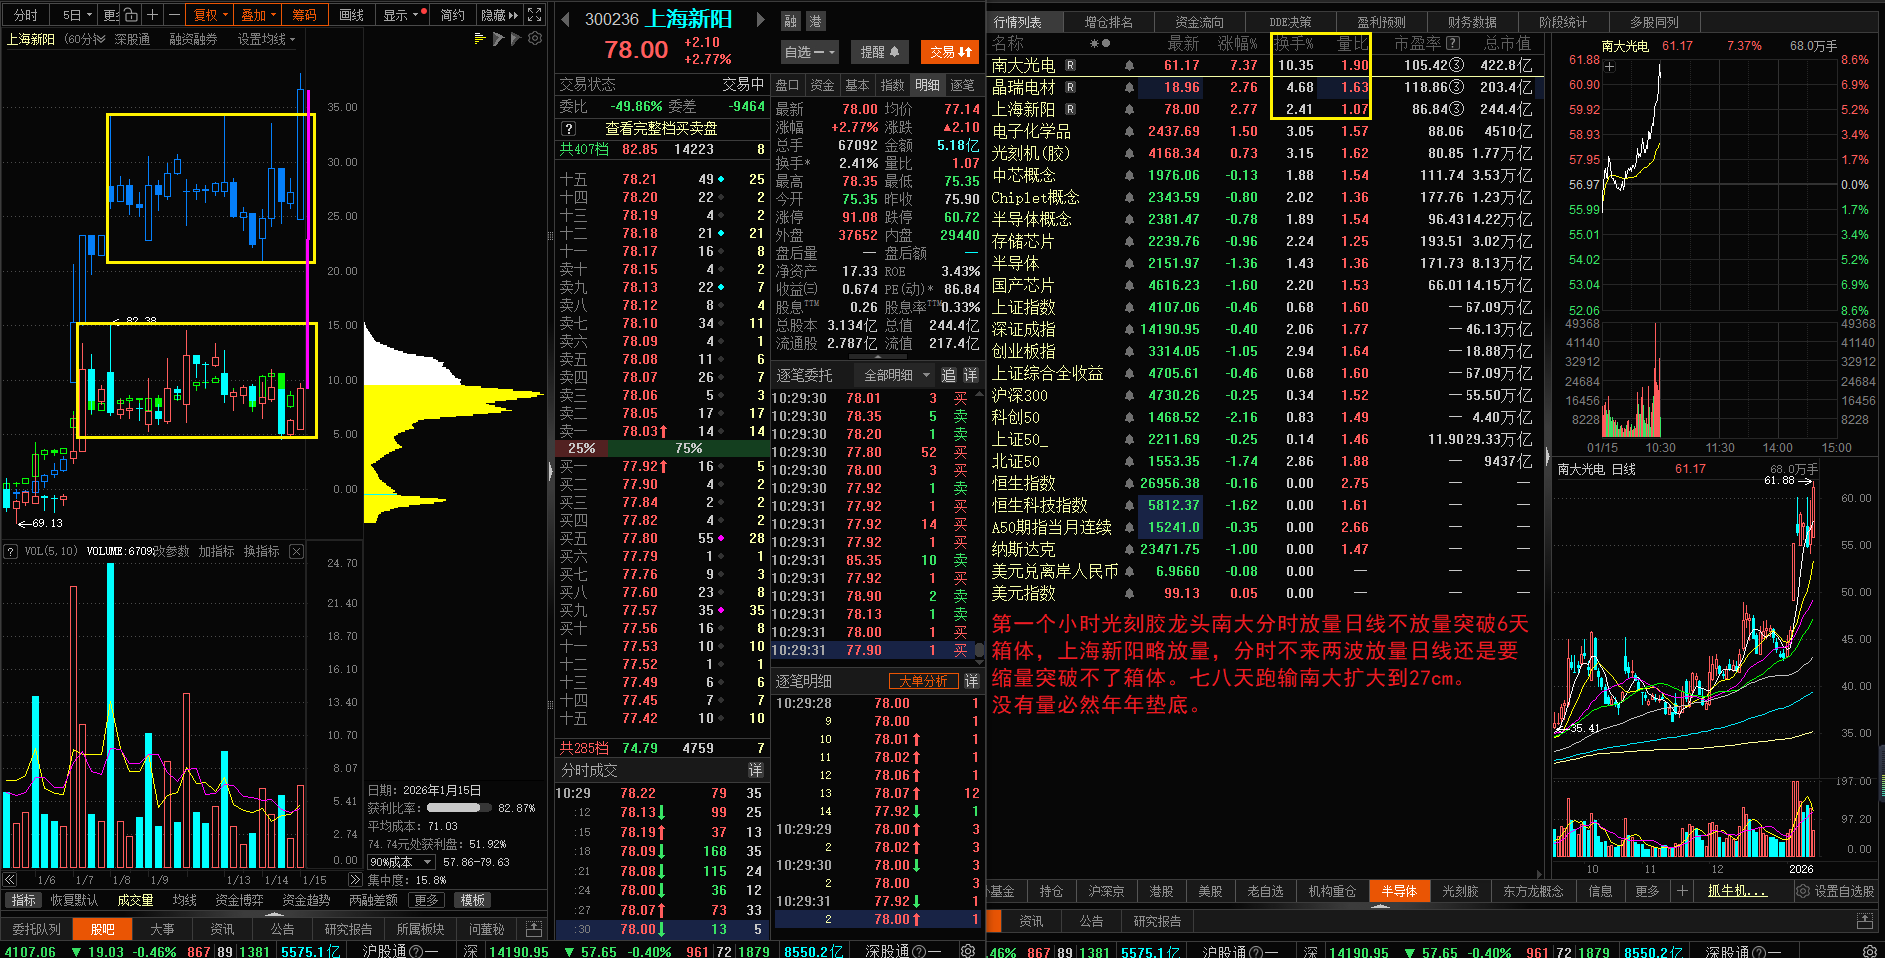Toggle the 指标 indicator button
Image resolution: width=1885 pixels, height=958 pixels.
point(24,900)
